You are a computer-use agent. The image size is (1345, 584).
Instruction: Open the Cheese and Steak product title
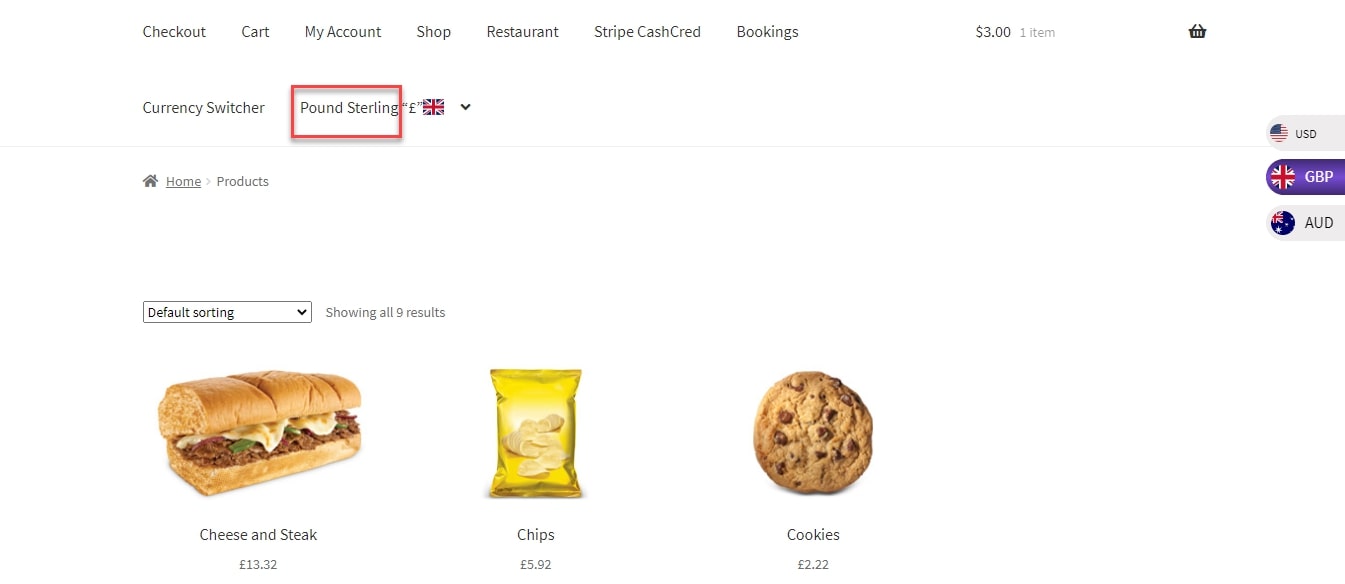pos(258,535)
